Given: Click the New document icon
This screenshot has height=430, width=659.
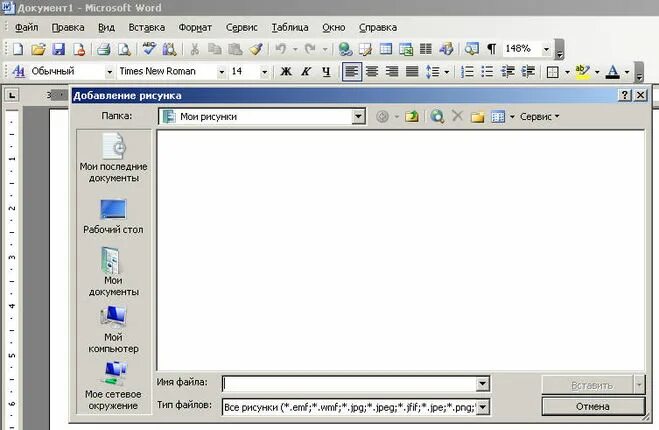Looking at the screenshot, I should (18, 49).
